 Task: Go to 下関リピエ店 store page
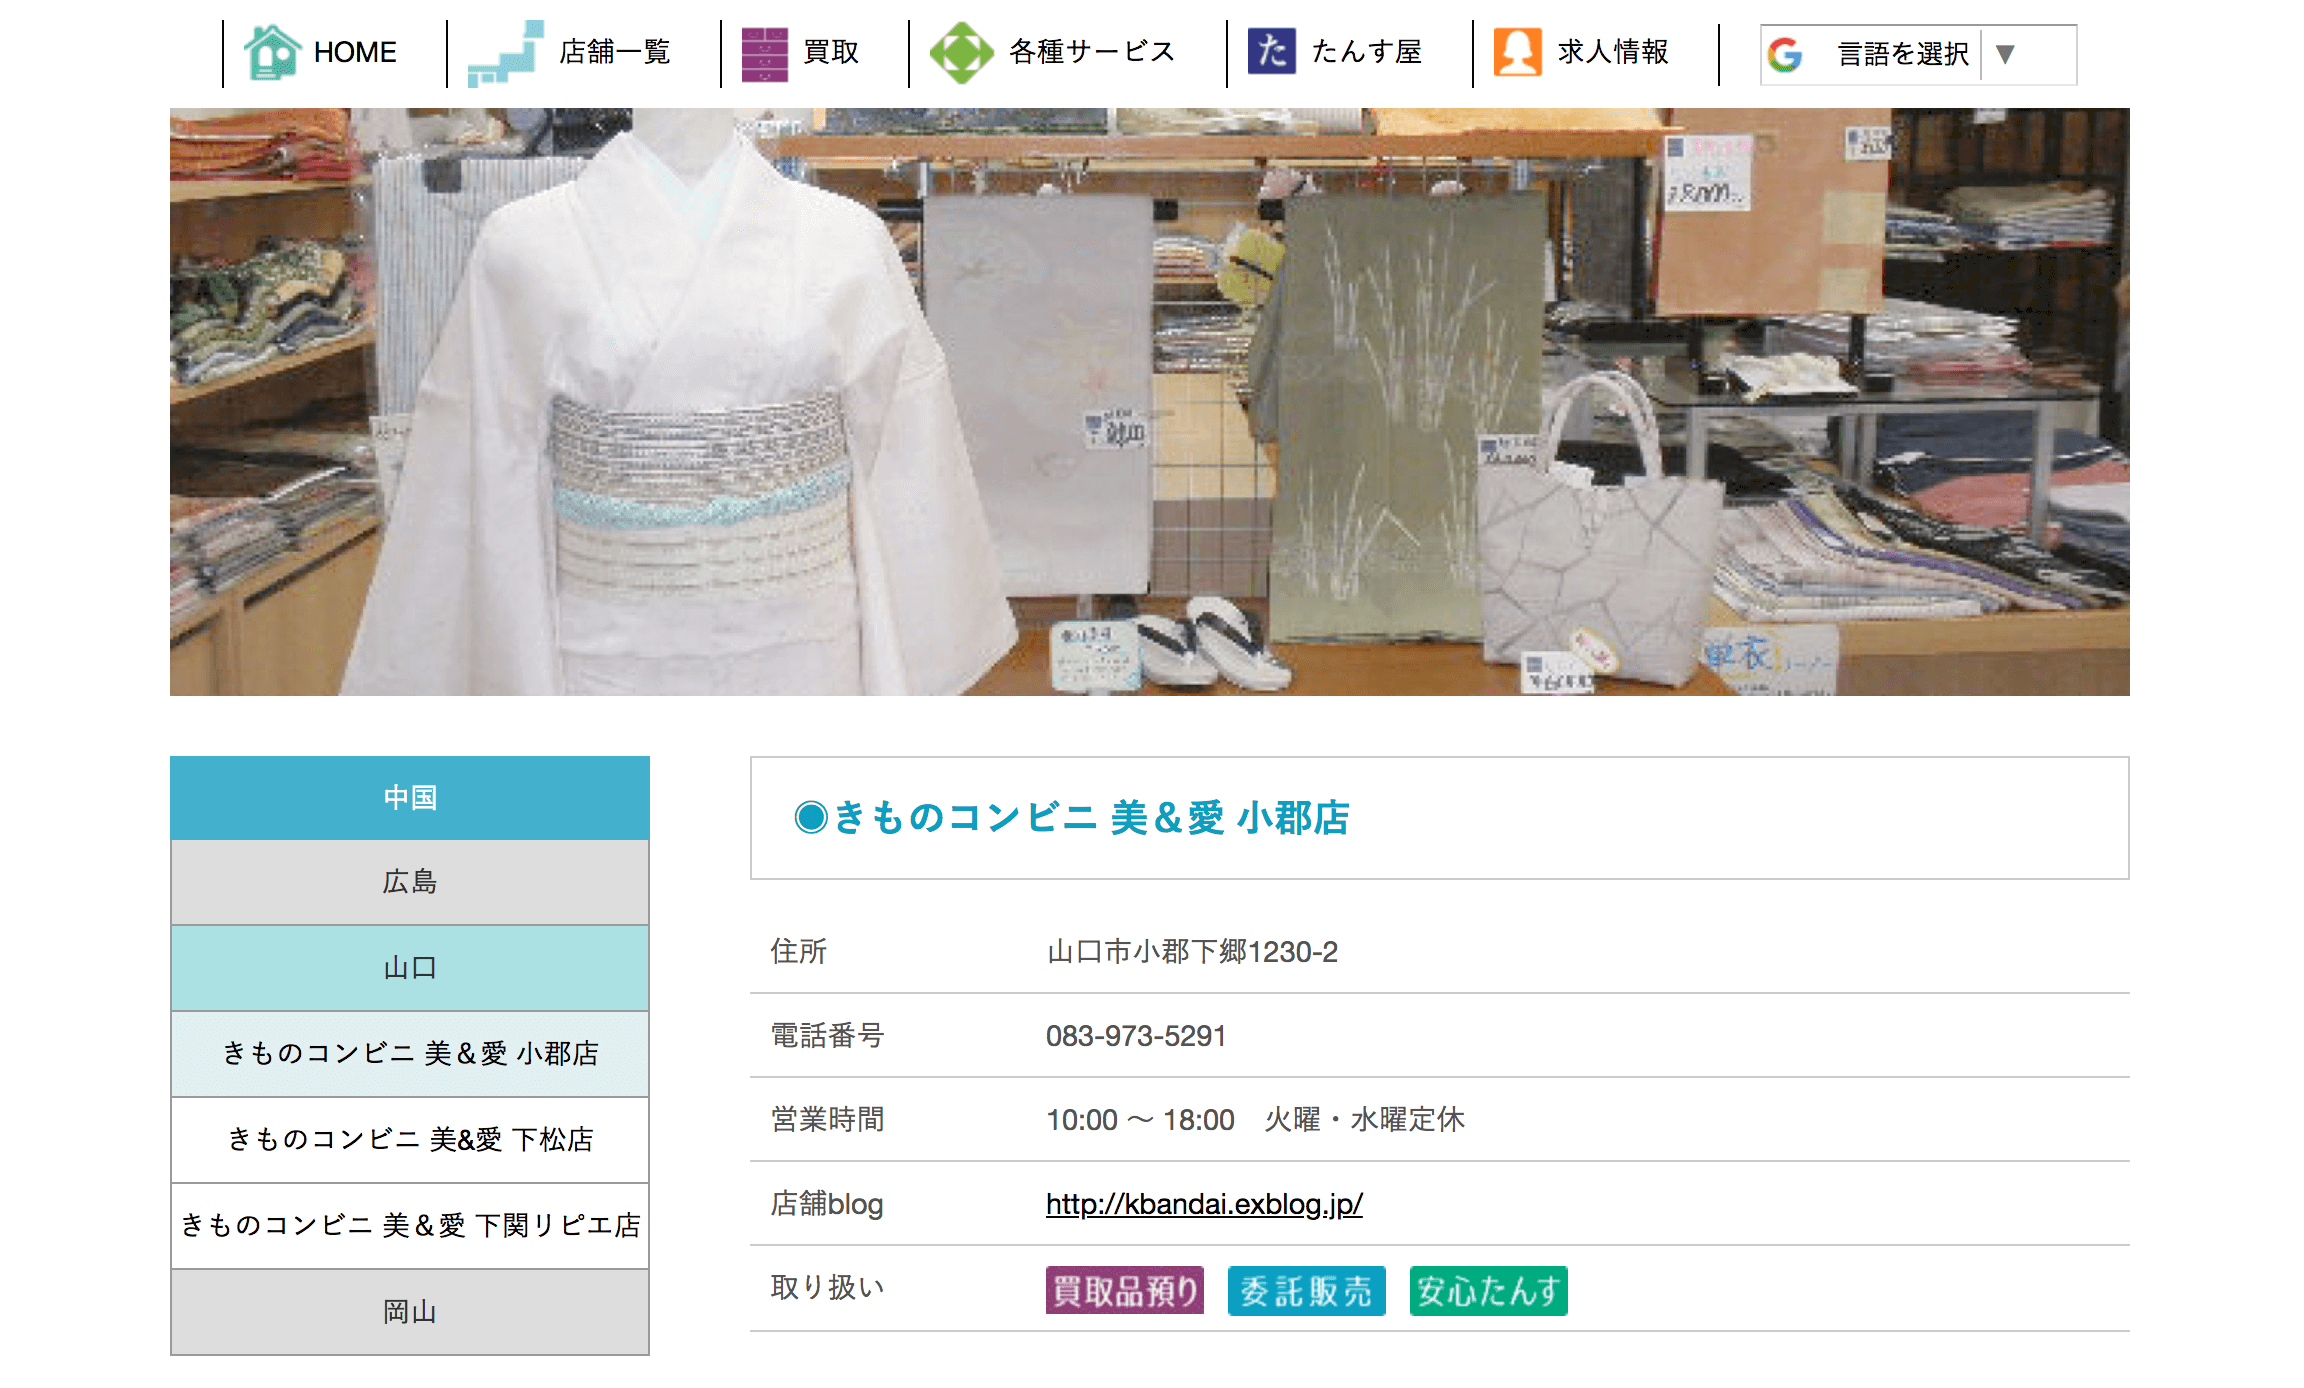pos(410,1226)
